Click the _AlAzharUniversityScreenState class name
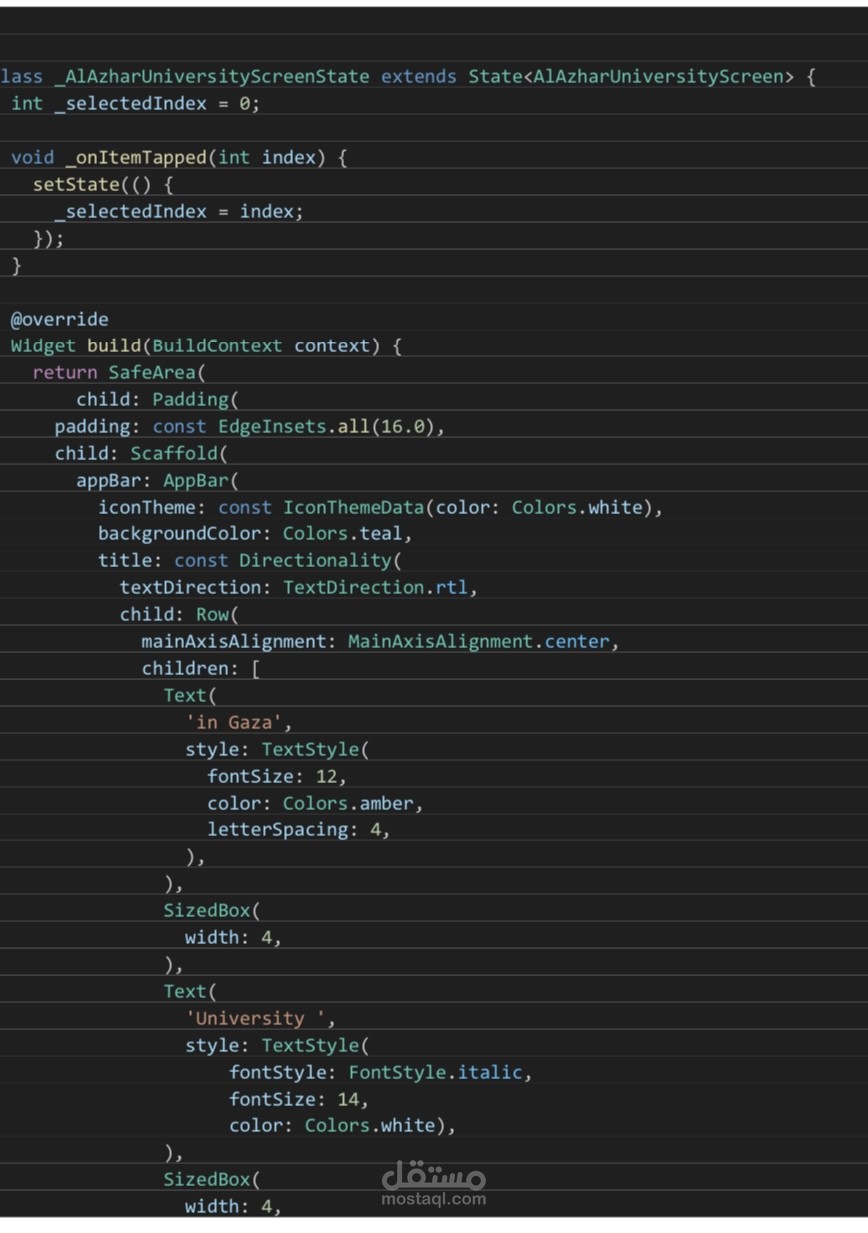 pyautogui.click(x=212, y=77)
